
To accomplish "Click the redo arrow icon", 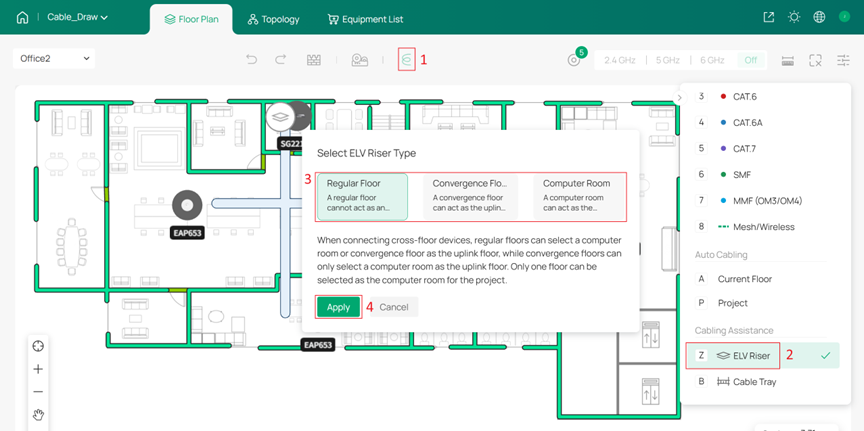I will point(281,60).
